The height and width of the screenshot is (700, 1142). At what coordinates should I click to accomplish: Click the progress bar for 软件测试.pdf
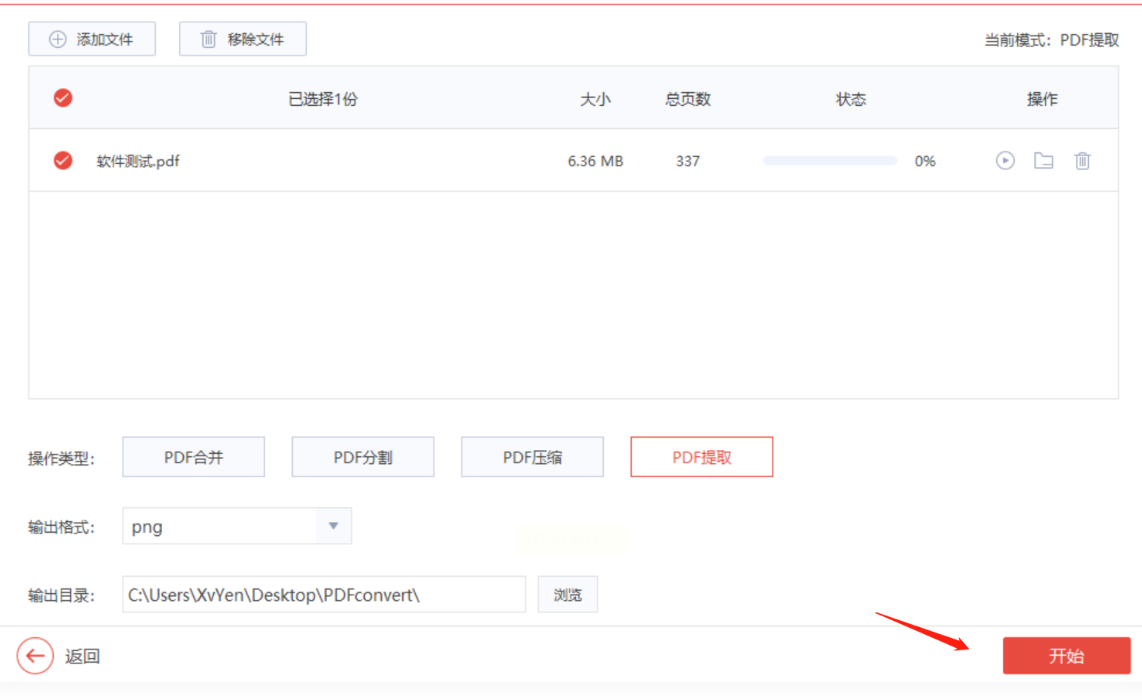(830, 160)
